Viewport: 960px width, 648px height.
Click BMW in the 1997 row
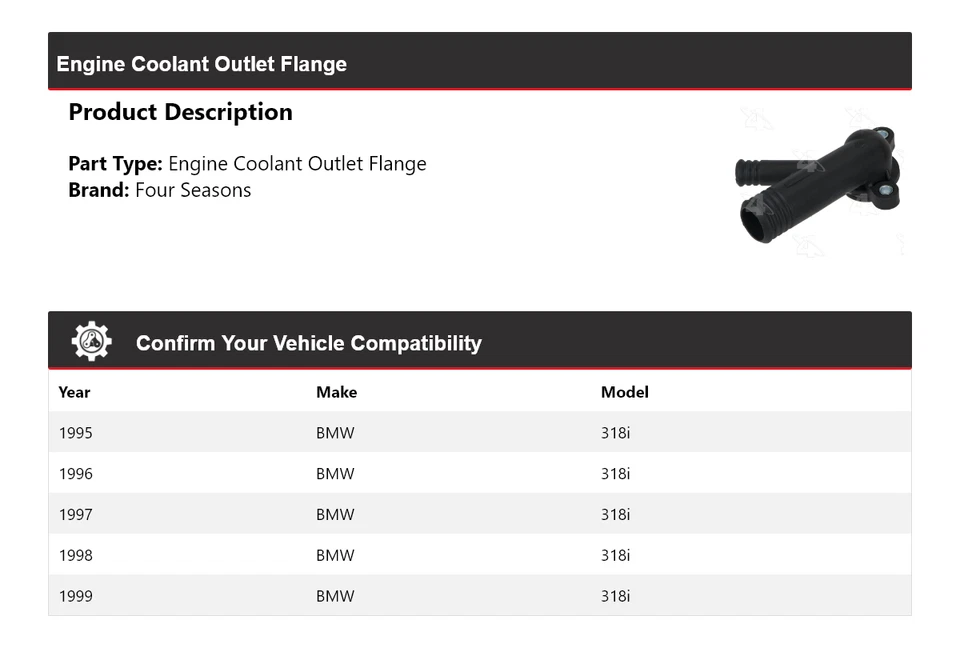coord(335,514)
